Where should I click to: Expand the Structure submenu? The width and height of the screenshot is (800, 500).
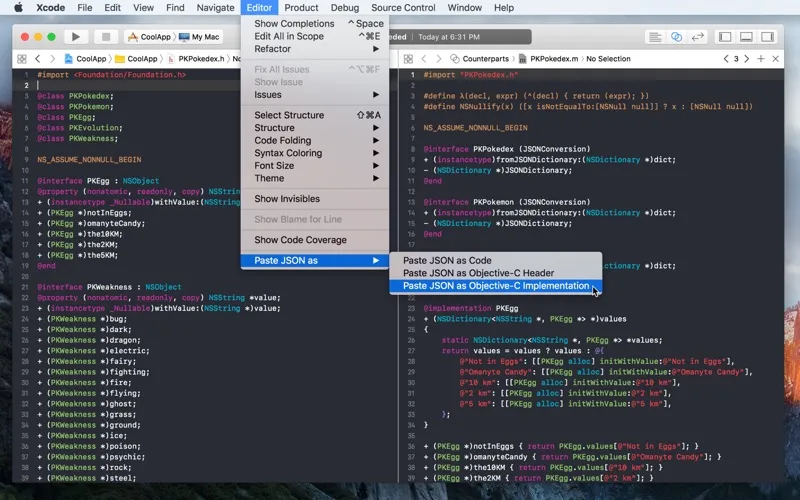click(315, 128)
